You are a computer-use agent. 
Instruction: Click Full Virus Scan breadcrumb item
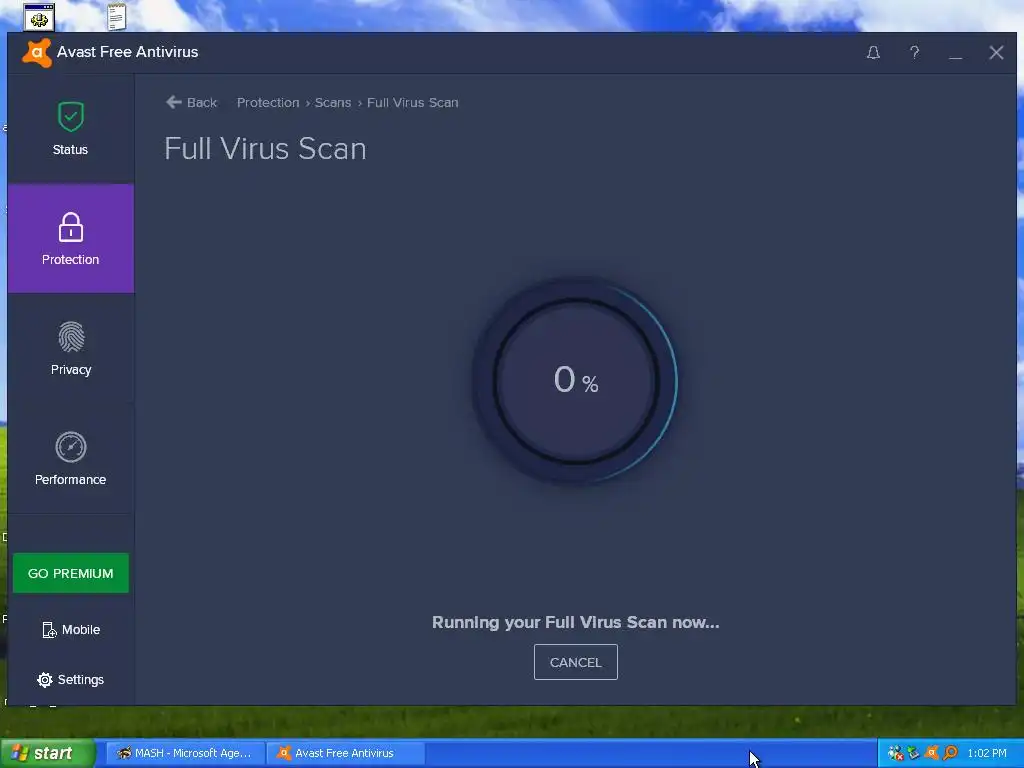pos(413,103)
